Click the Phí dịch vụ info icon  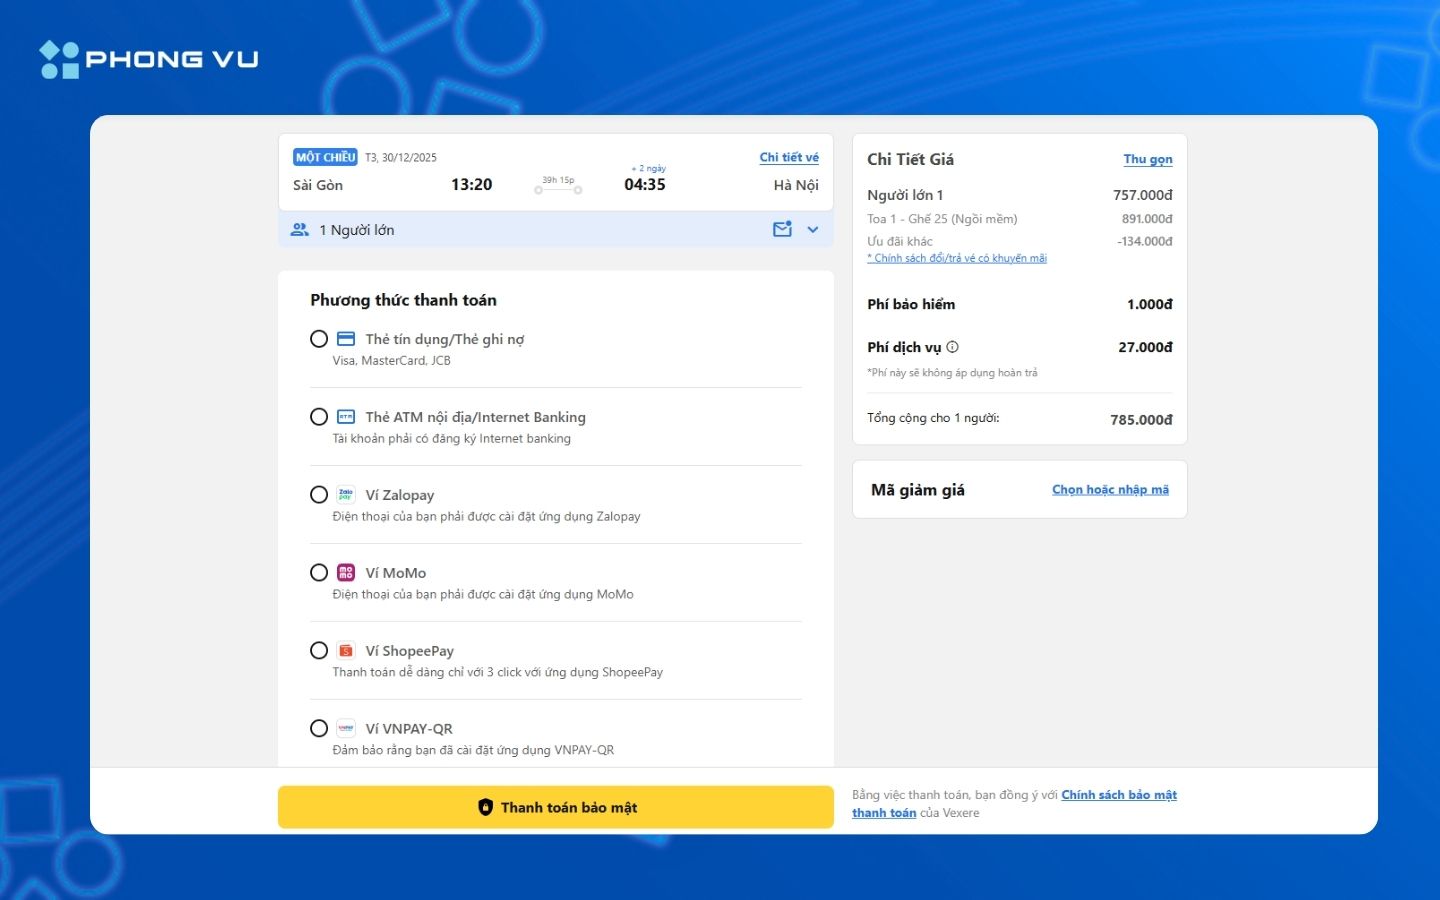click(952, 347)
